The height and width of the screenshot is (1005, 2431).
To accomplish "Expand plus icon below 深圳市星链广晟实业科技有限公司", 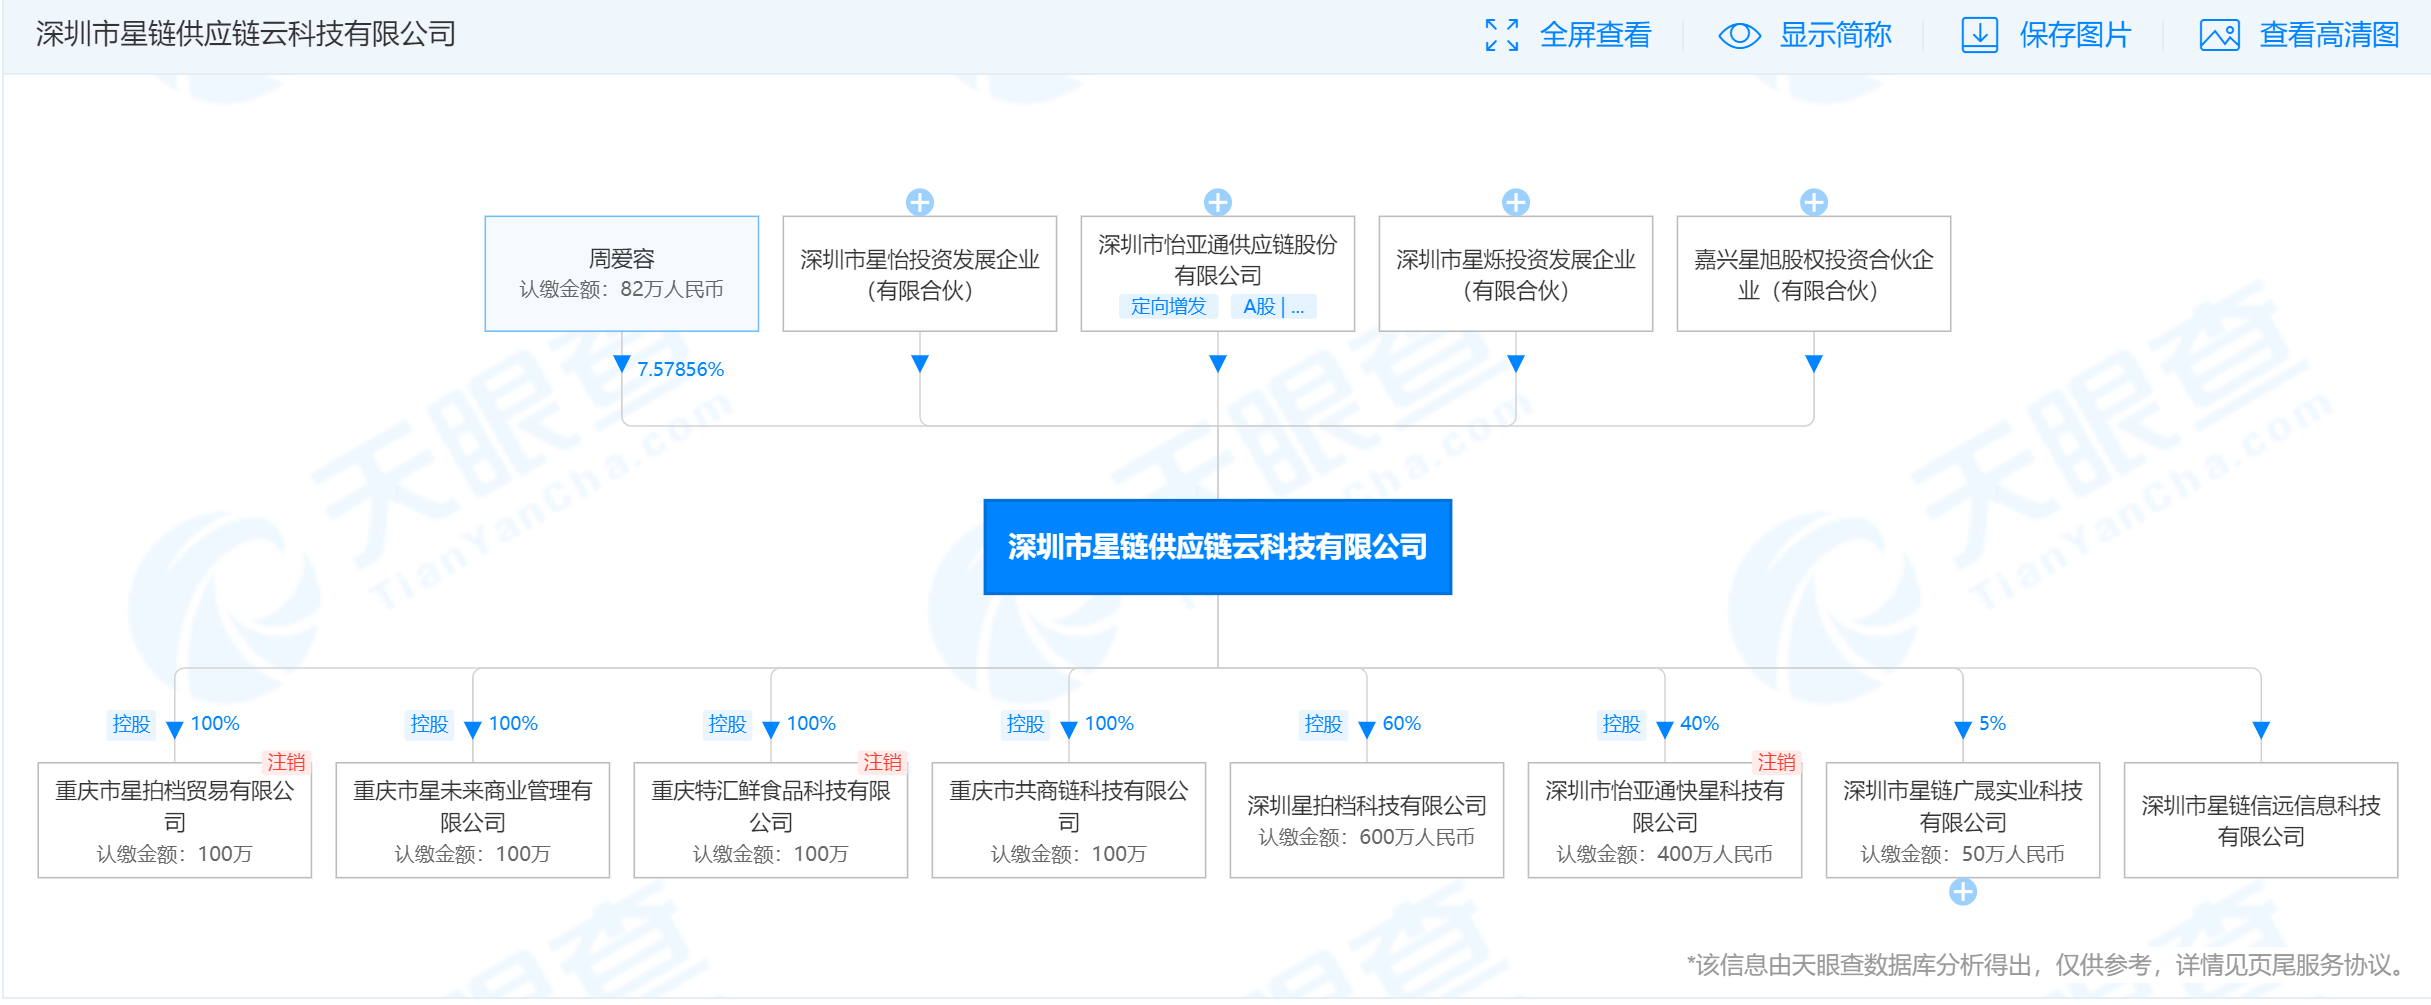I will pos(1962,892).
